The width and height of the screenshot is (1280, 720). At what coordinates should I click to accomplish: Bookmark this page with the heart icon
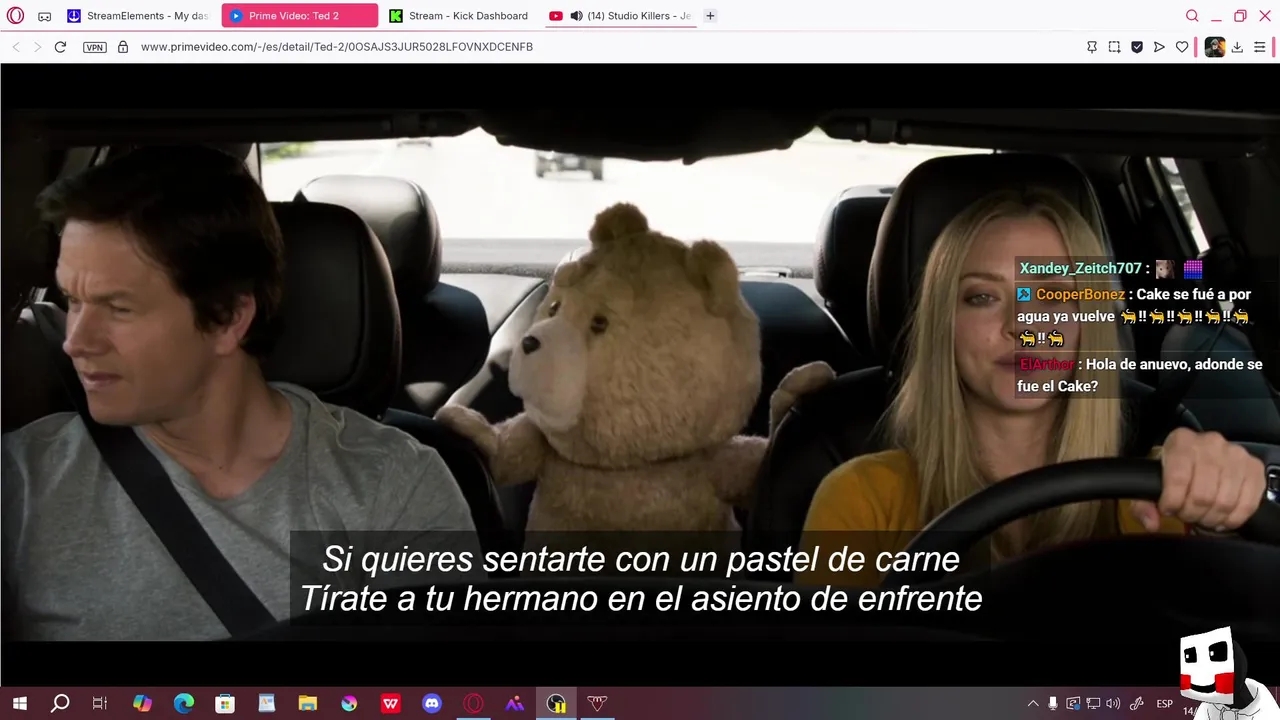tap(1182, 47)
